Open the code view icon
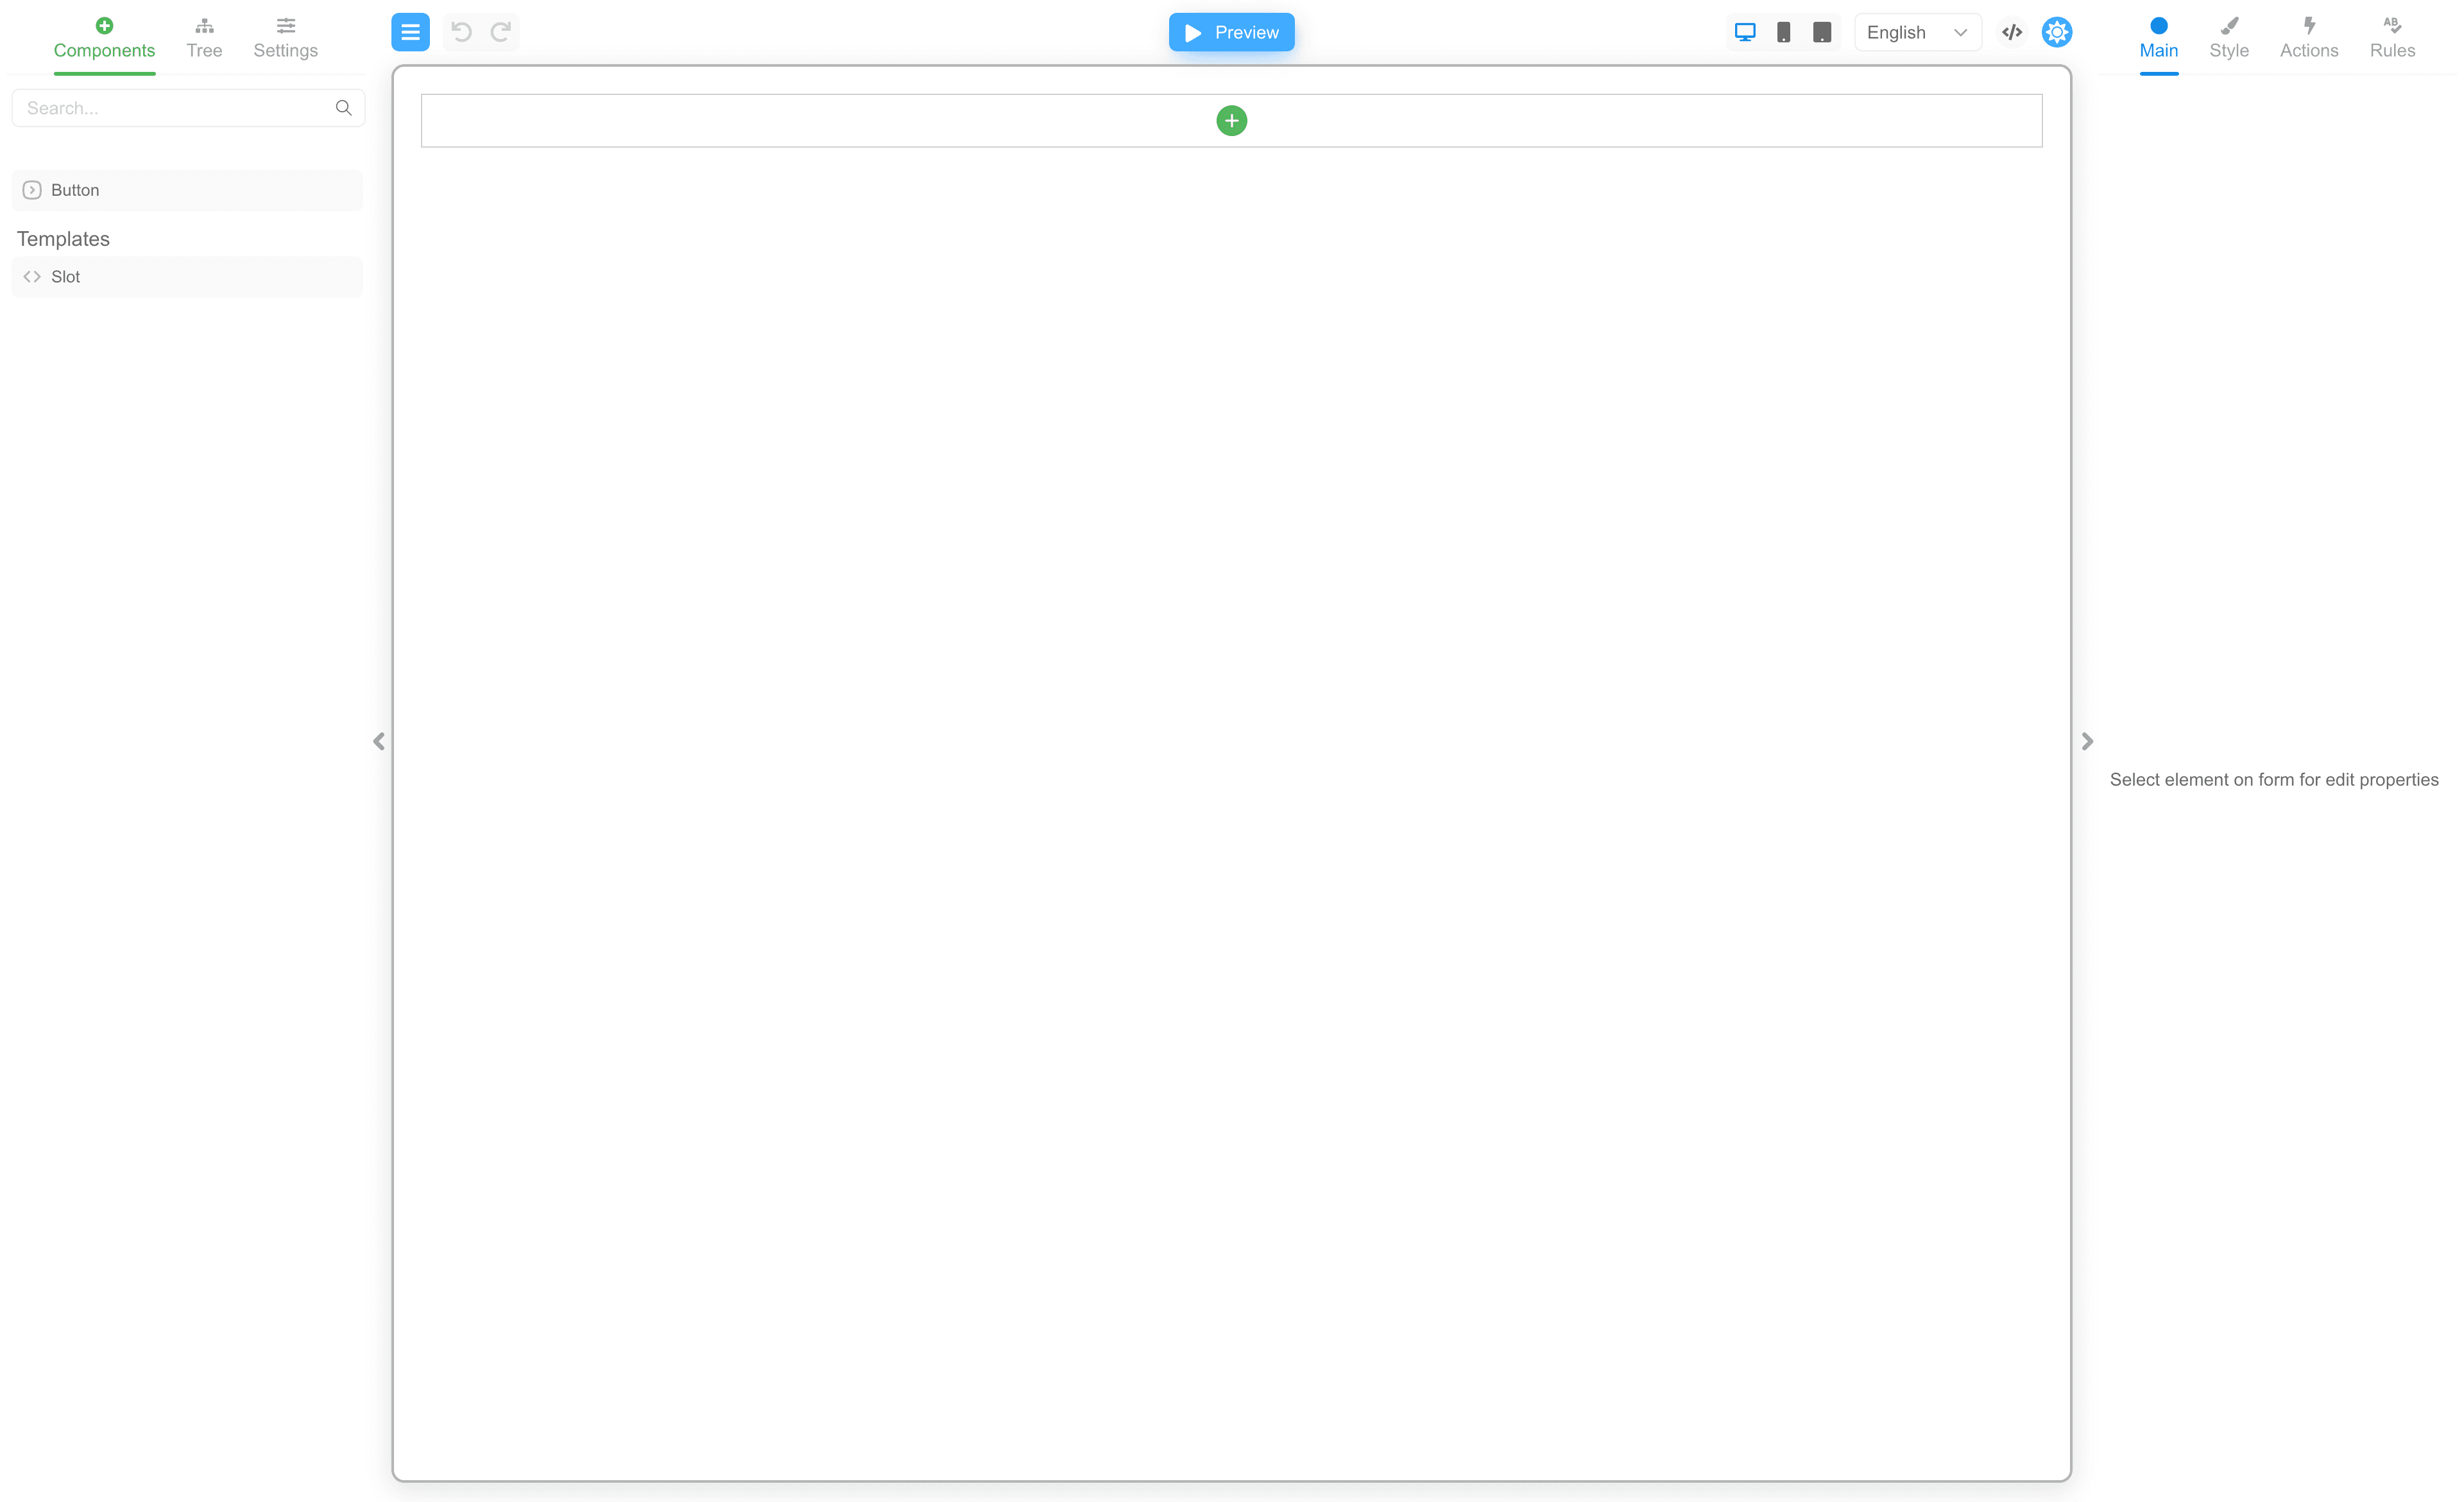This screenshot has width=2464, height=1502. pos(2012,32)
